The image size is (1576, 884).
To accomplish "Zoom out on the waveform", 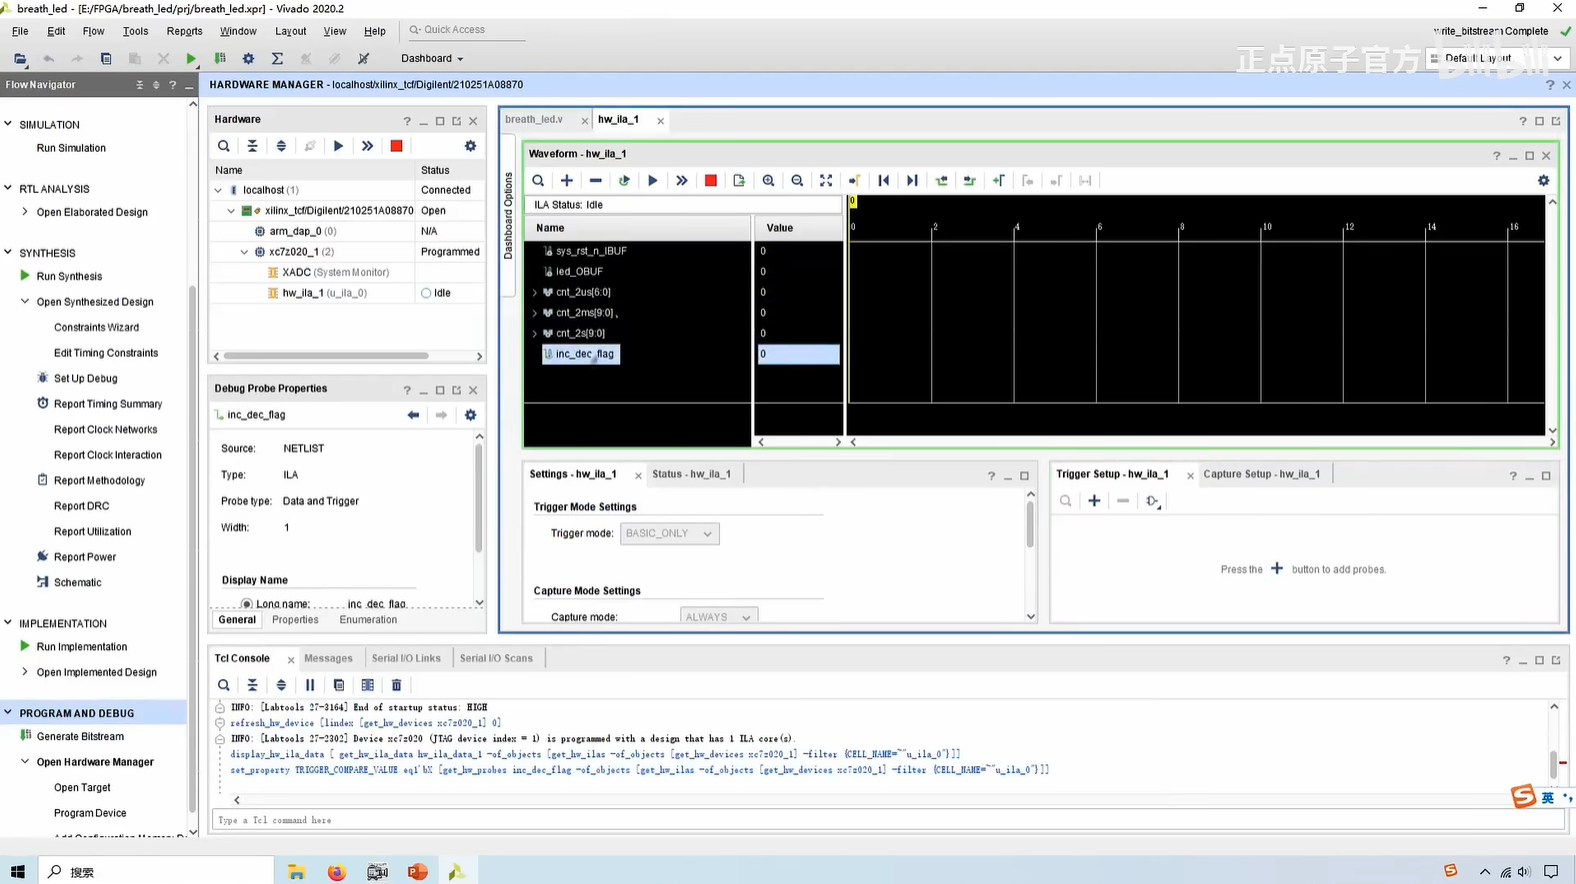I will tap(797, 181).
